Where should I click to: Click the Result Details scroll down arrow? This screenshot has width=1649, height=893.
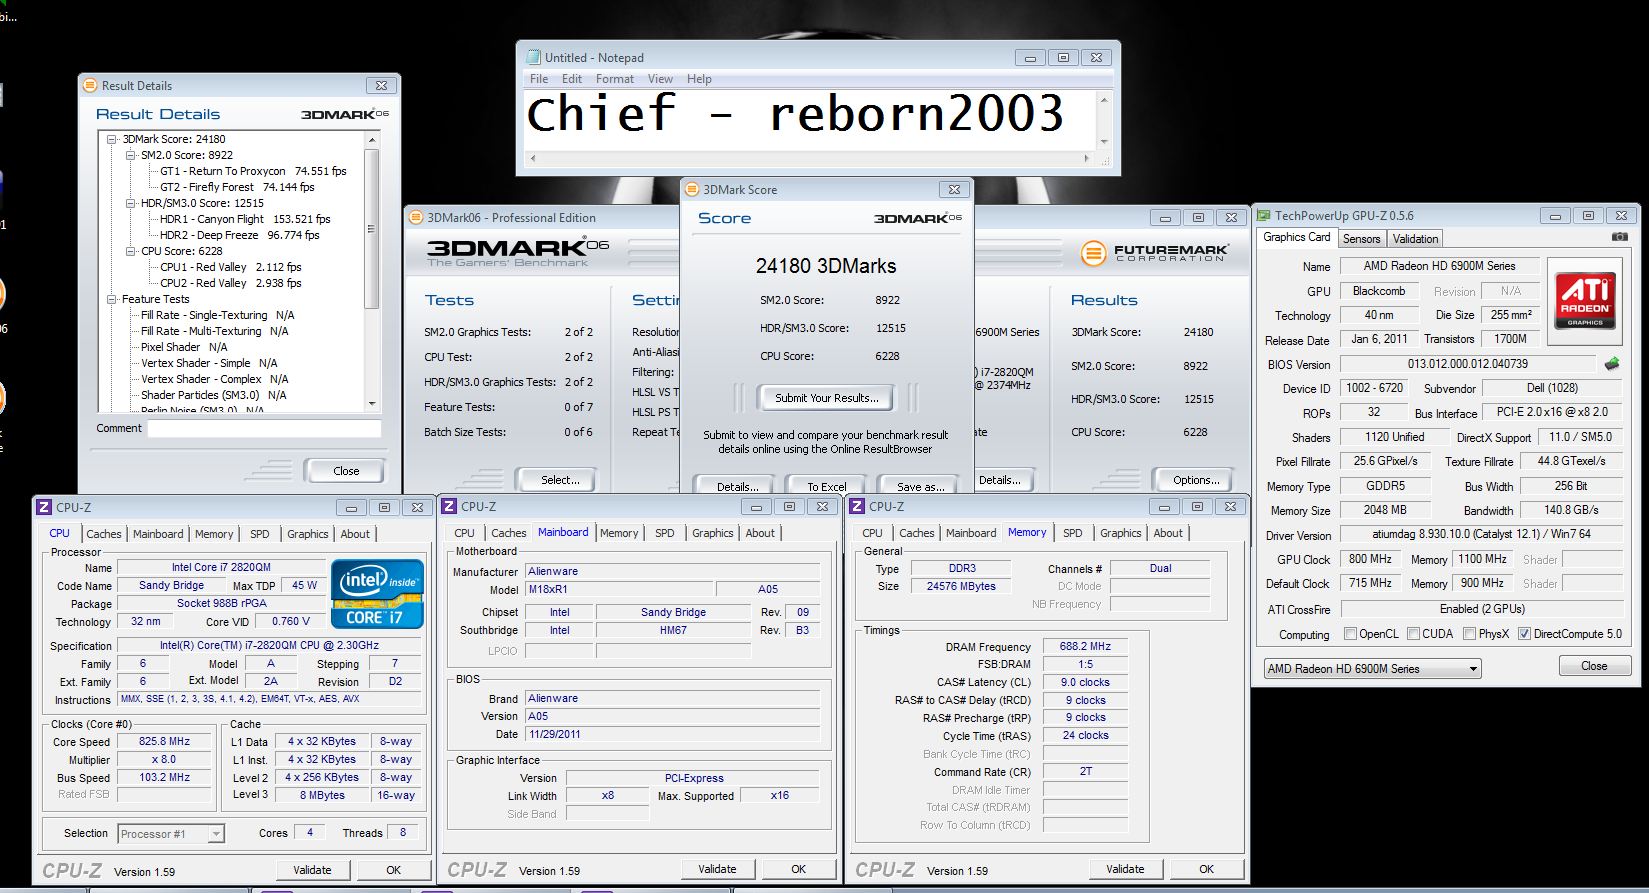click(372, 404)
